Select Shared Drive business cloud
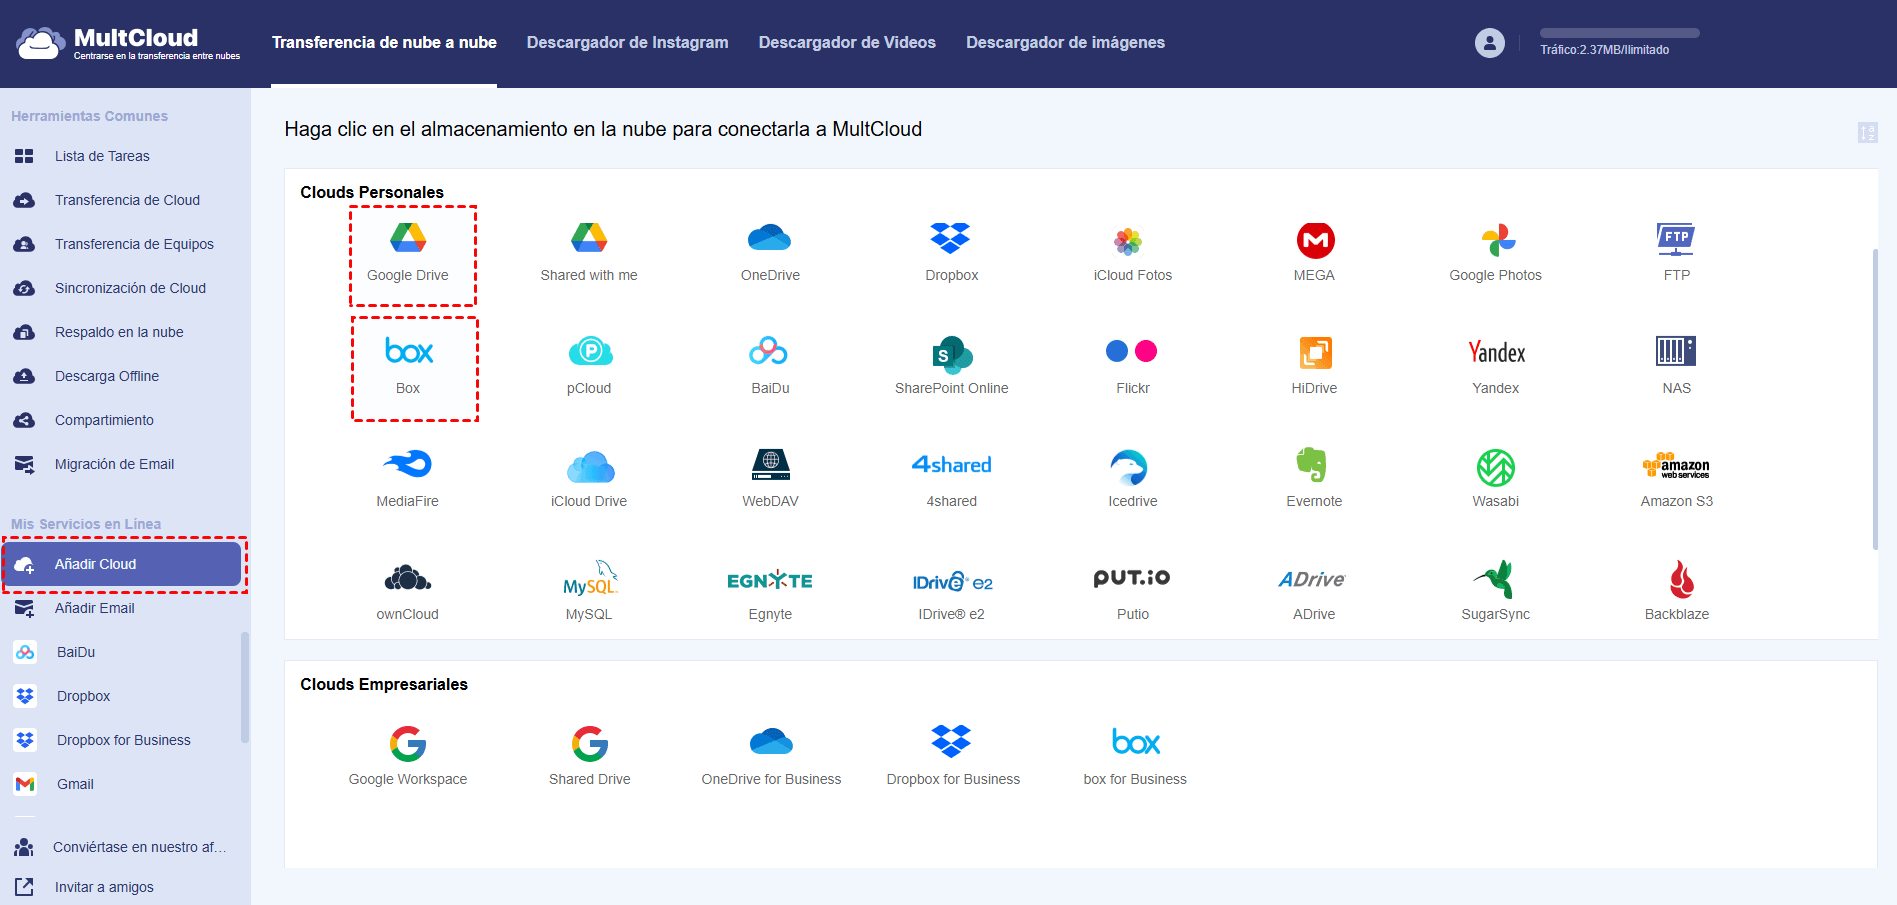Screen dimensions: 1897x905 pos(590,756)
